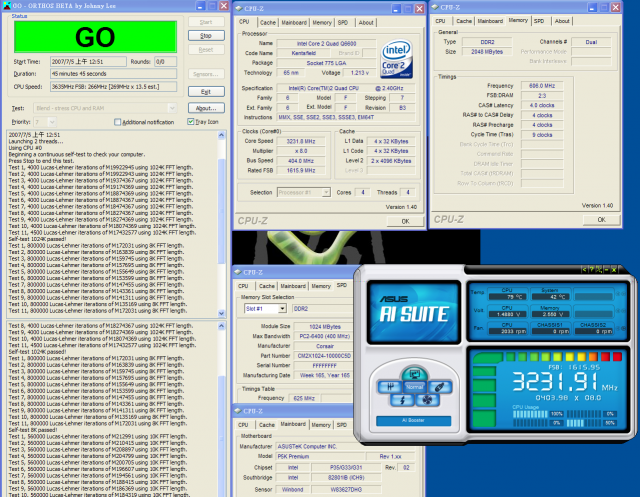Select the memory Frequency value 606.0 MHz
The height and width of the screenshot is (497, 640).
542,86
